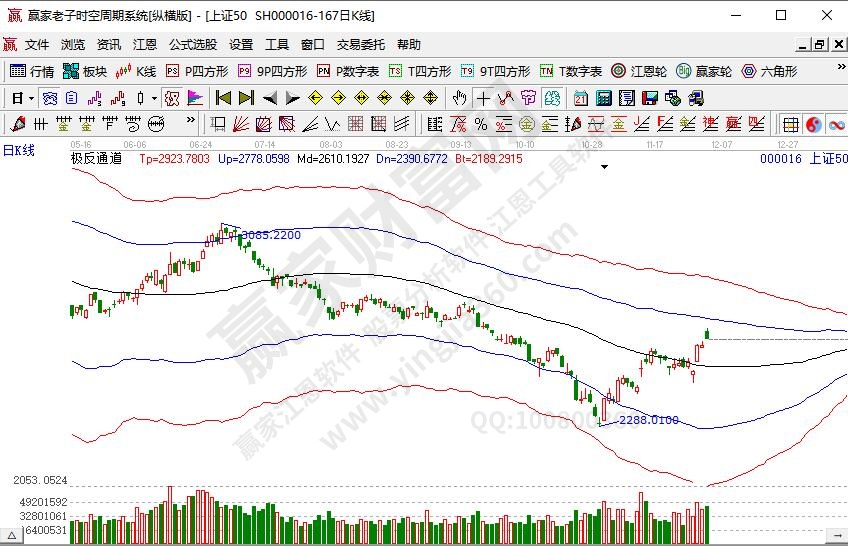848x546 pixels.
Task: Open the 交易委托 menu
Action: point(360,45)
